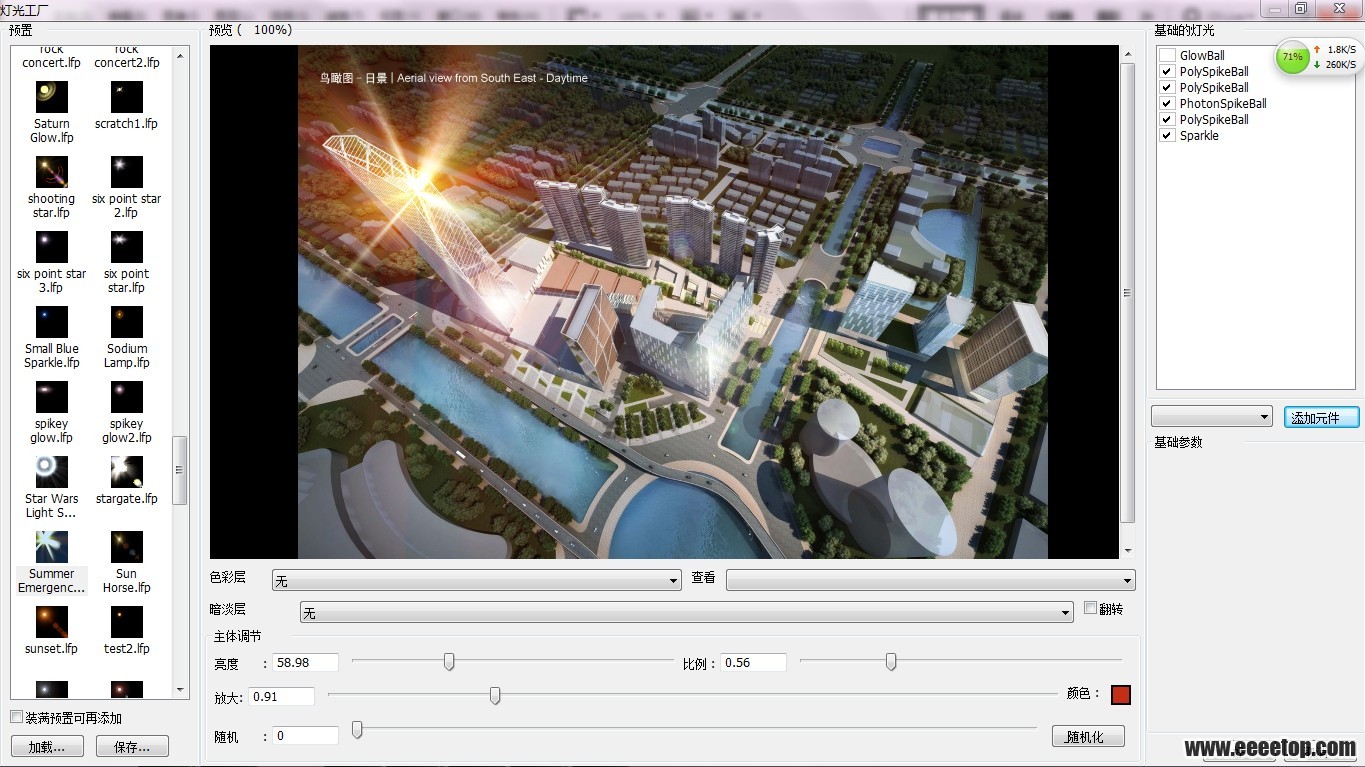Viewport: 1365px width, 767px height.
Task: Turn off the Sparkle element checkbox
Action: tap(1167, 136)
